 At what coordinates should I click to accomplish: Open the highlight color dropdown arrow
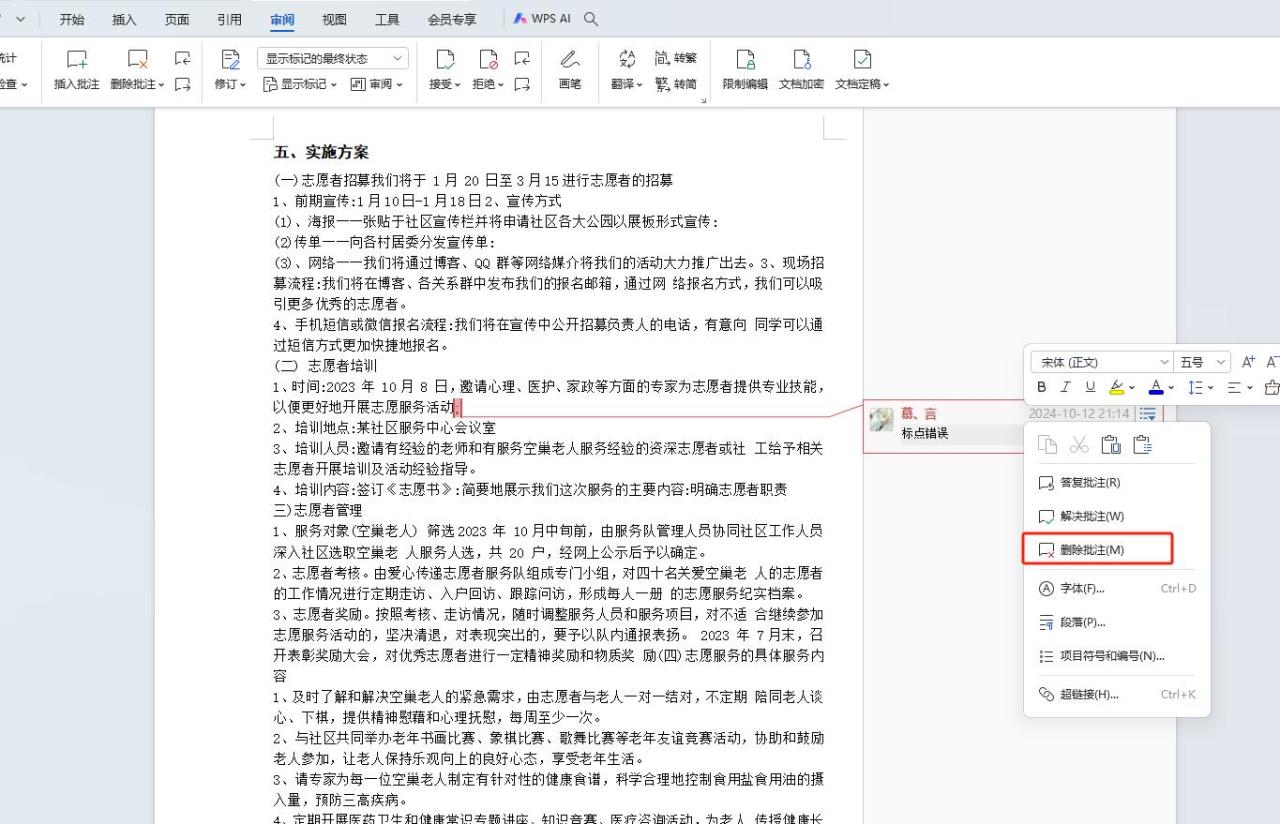(1131, 388)
